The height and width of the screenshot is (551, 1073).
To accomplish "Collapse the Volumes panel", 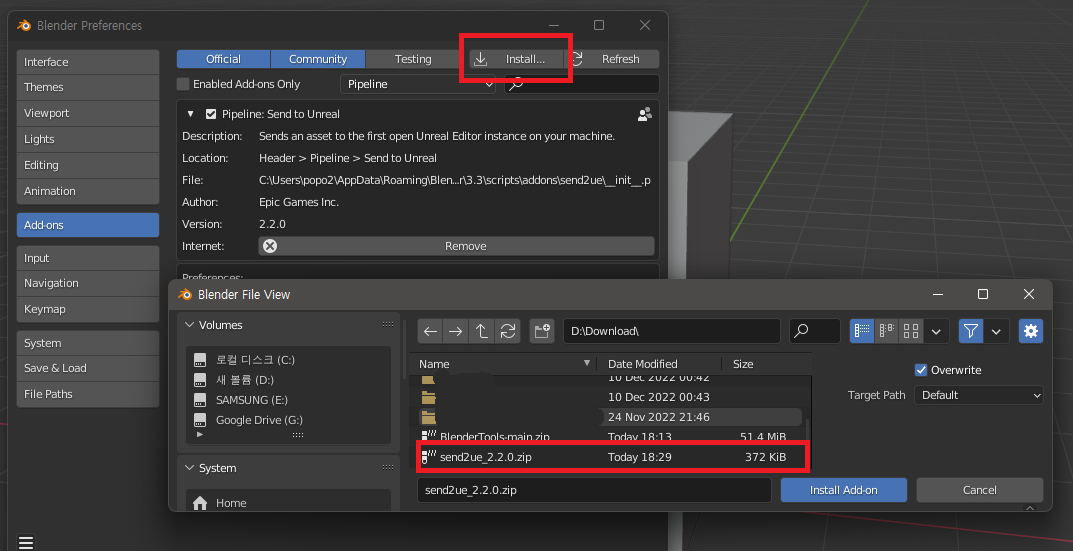I will pos(190,325).
